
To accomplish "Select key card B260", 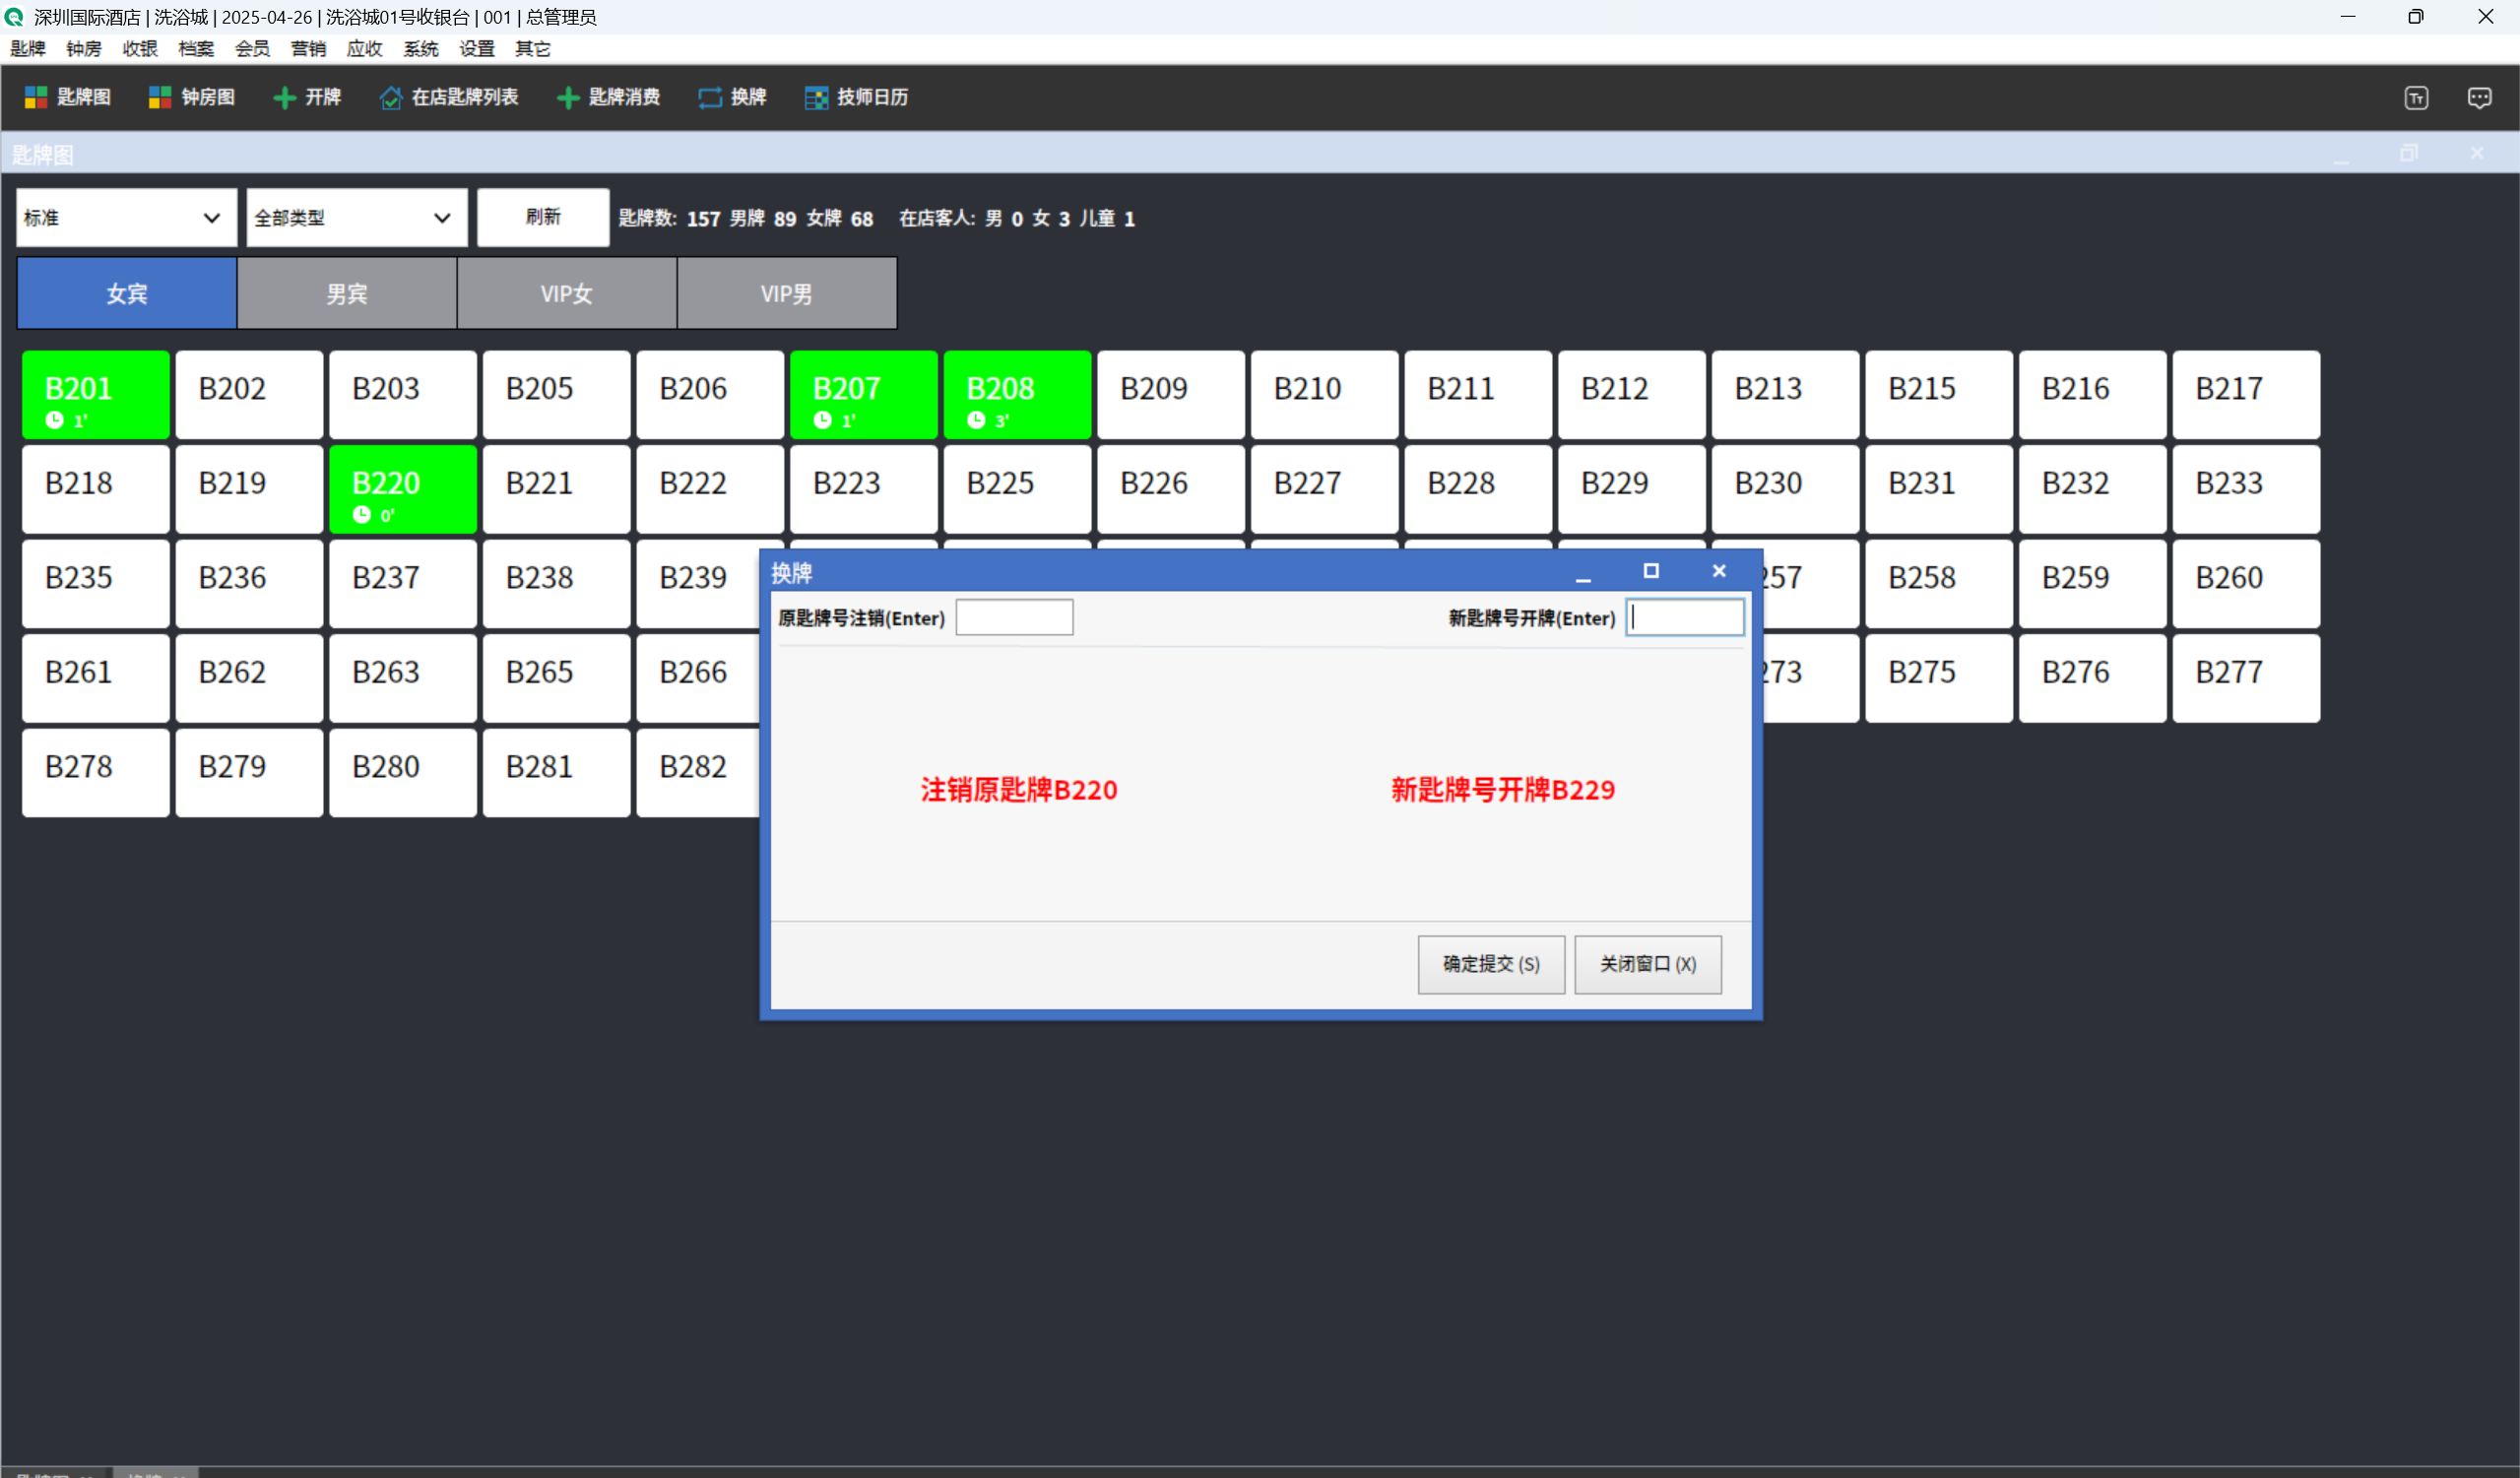I will [2247, 584].
